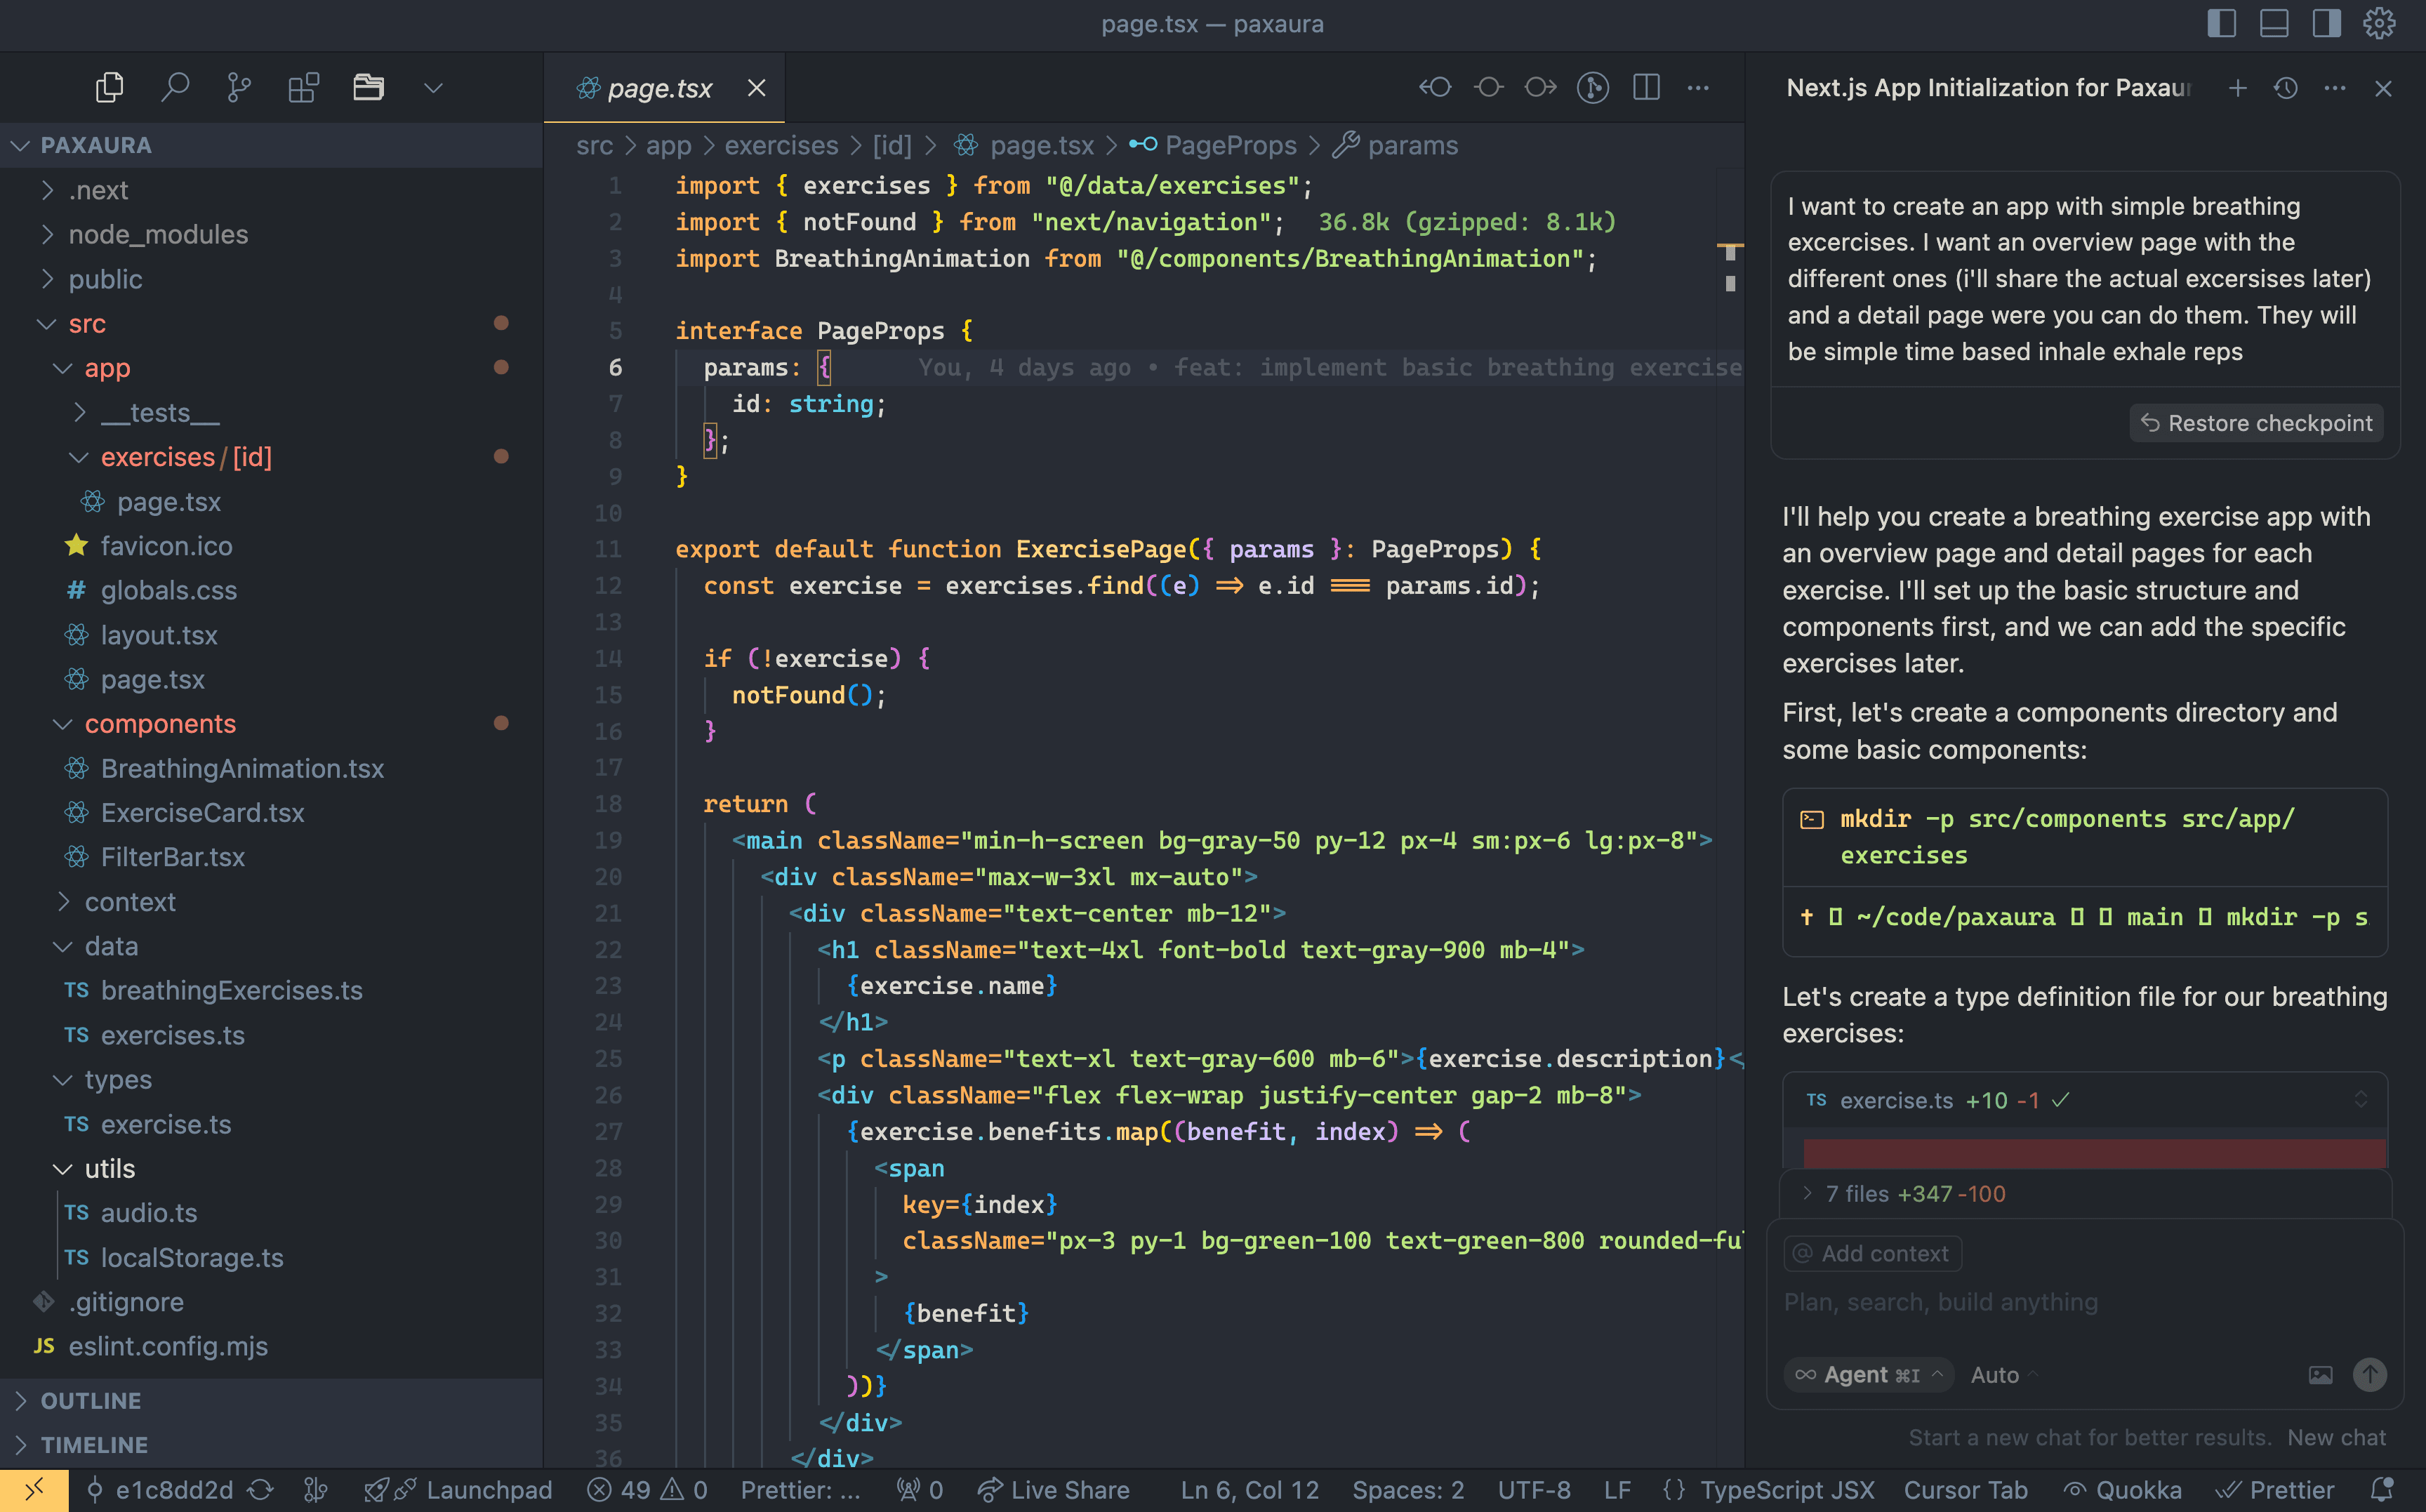Start a new chat with the plus icon

point(2237,88)
